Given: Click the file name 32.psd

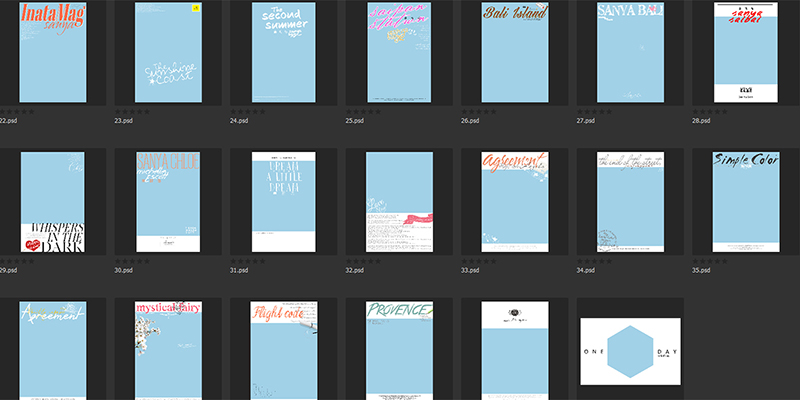Looking at the screenshot, I should tap(355, 270).
